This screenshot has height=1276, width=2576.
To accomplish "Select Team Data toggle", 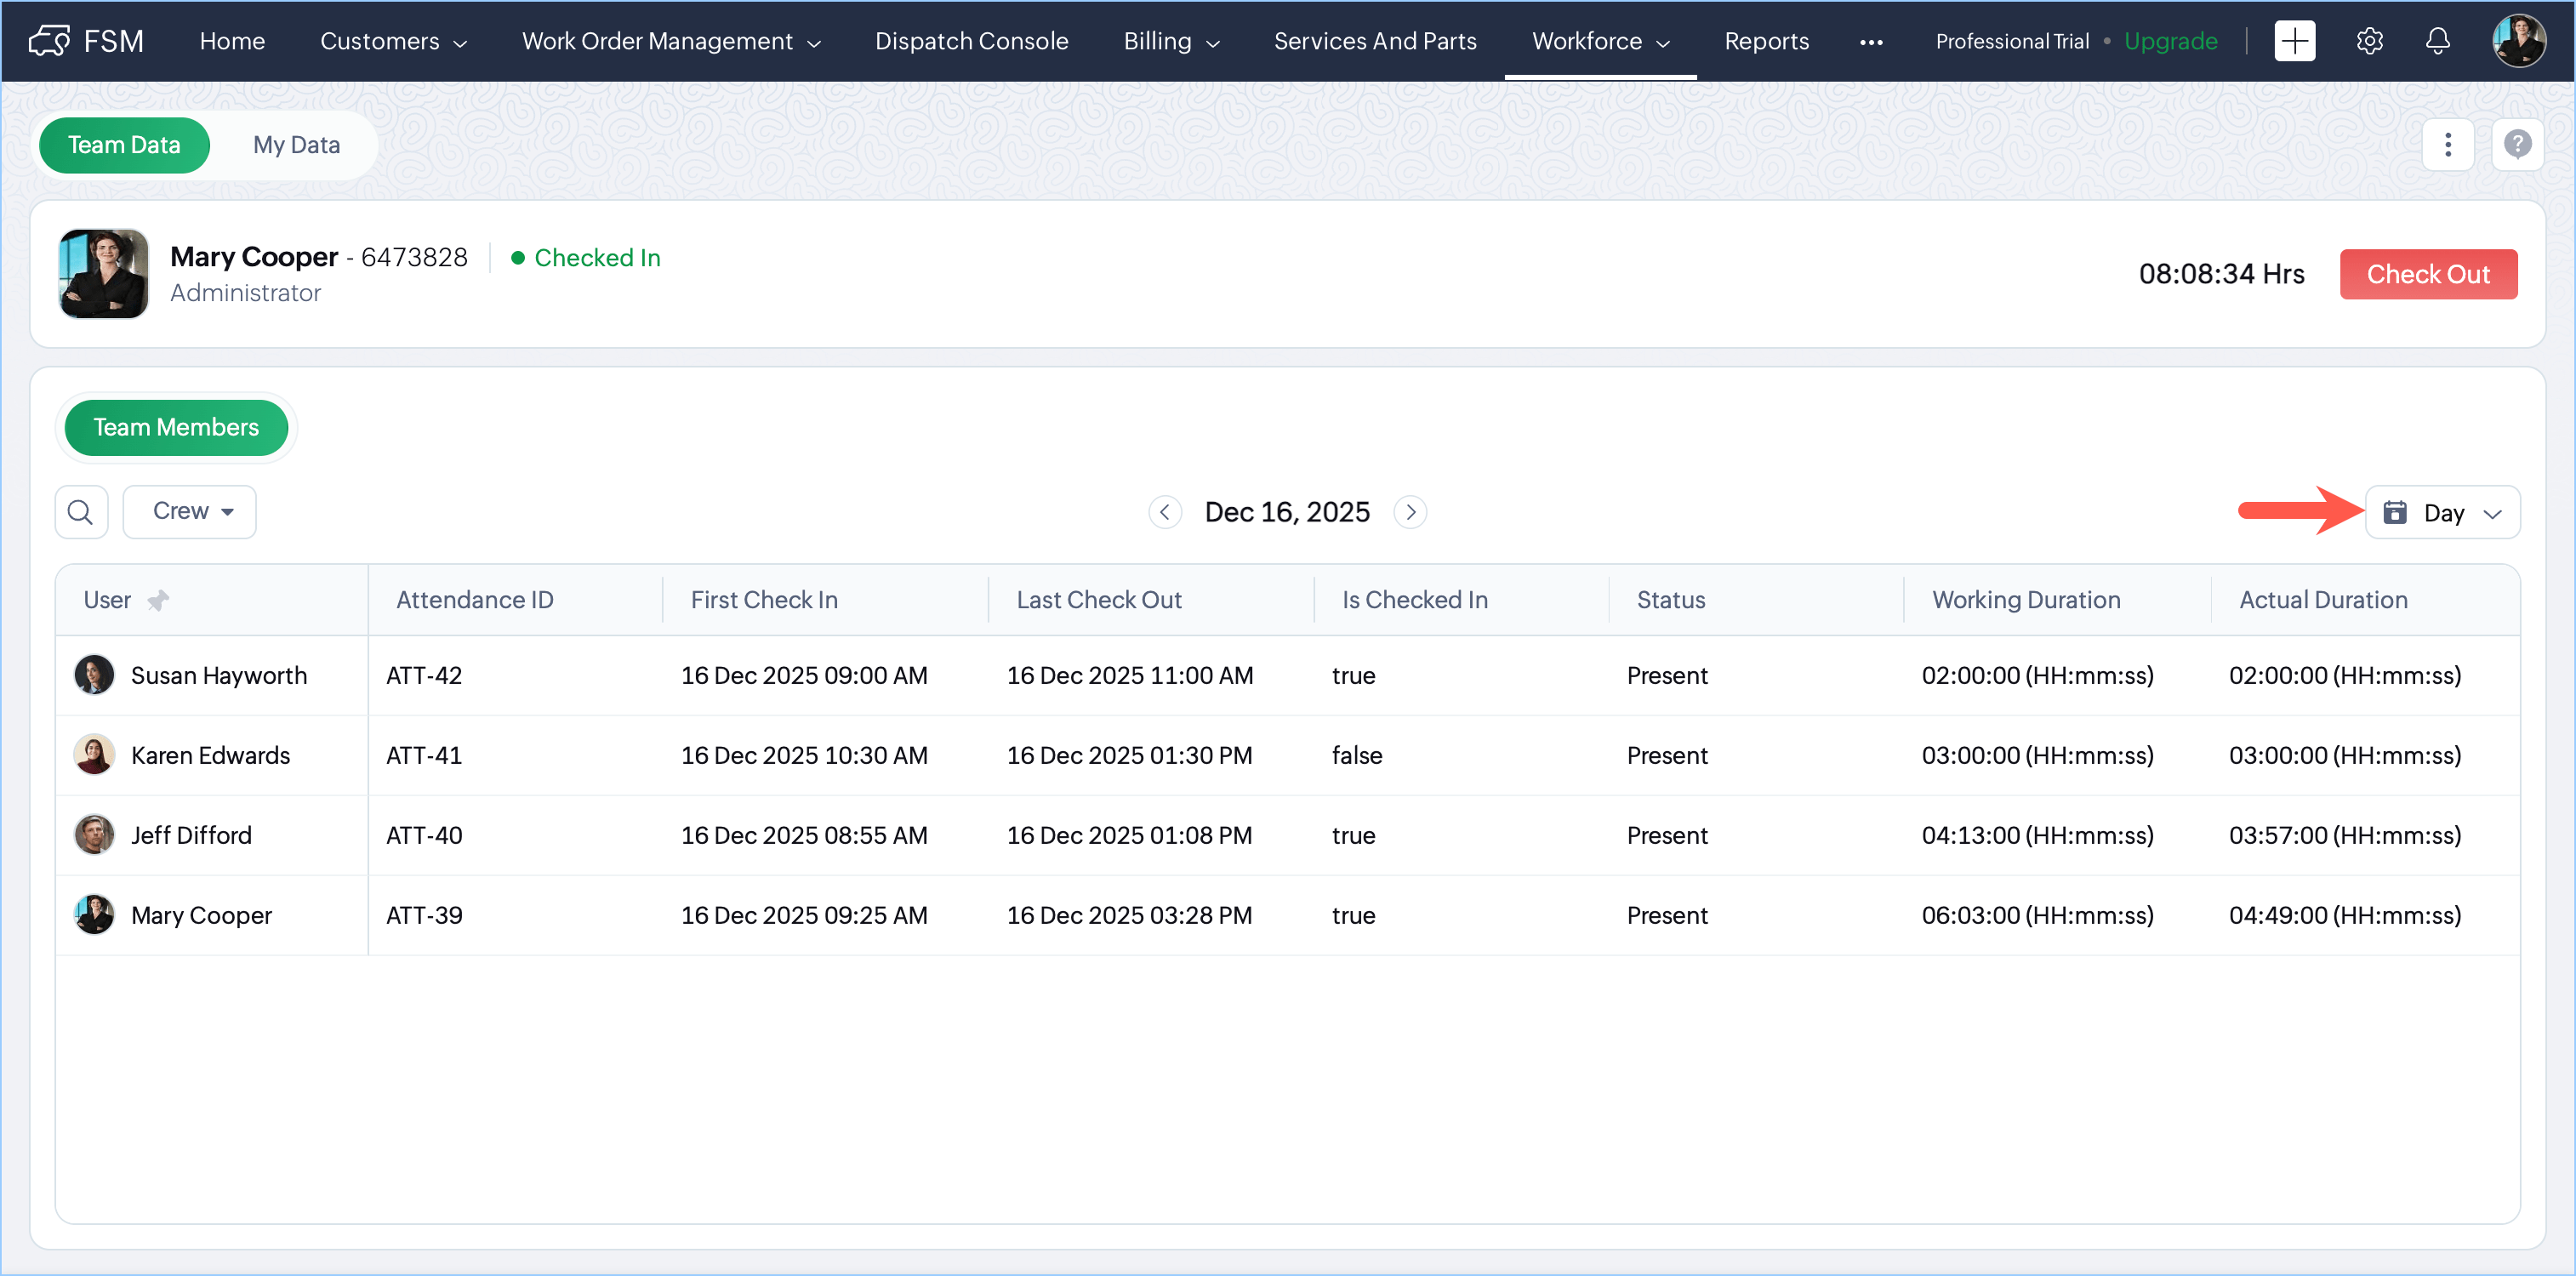I will pos(124,145).
